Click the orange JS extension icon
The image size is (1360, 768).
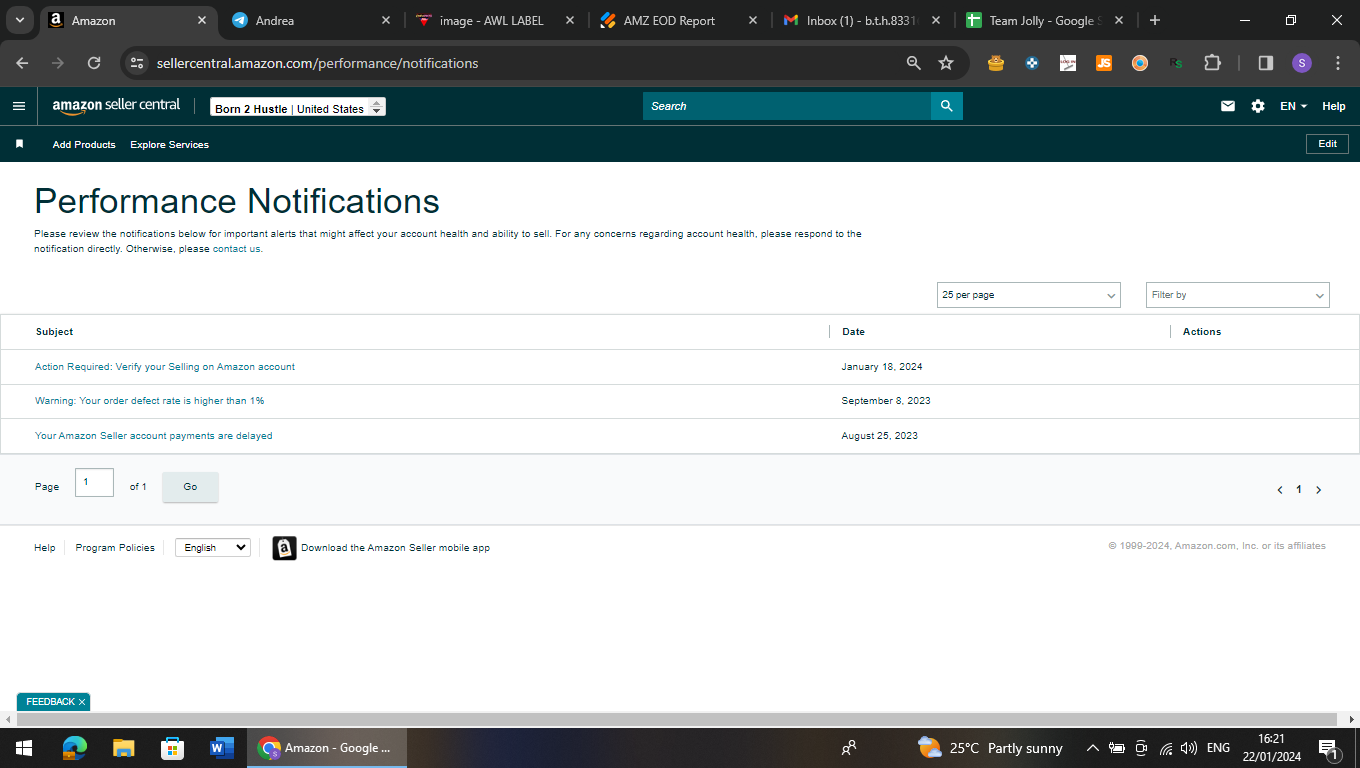click(x=1104, y=63)
